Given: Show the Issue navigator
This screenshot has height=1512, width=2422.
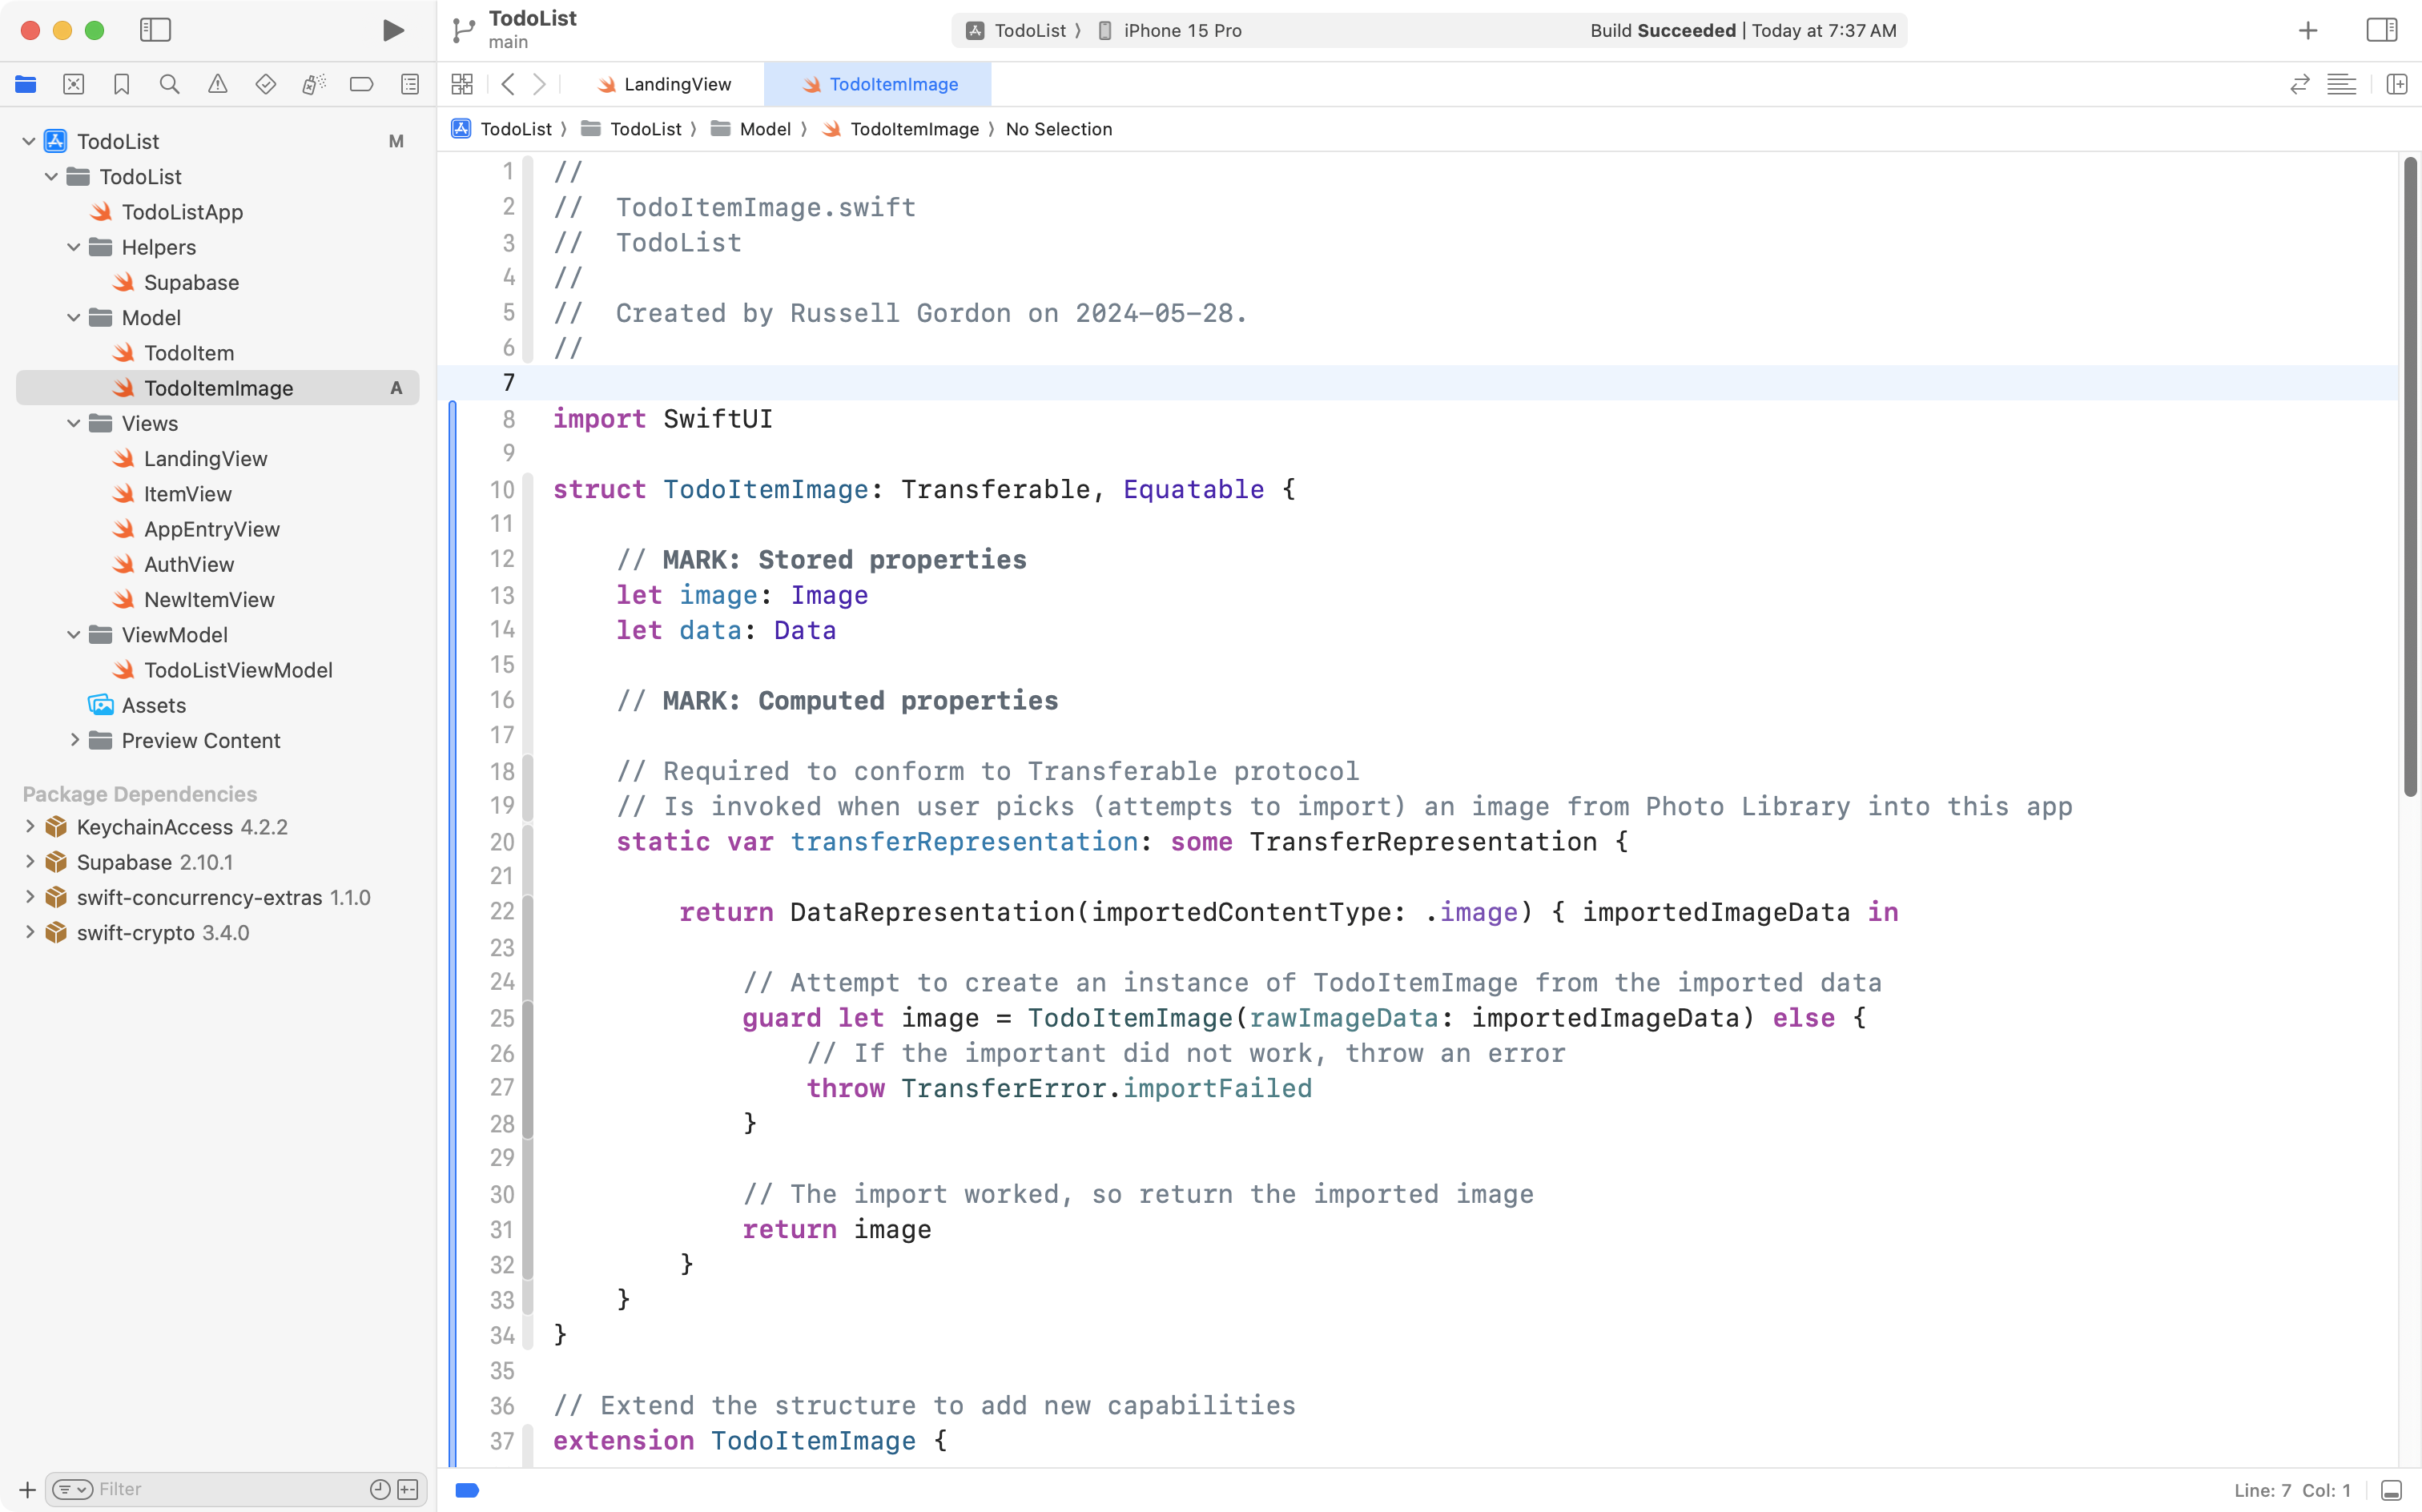Looking at the screenshot, I should click(x=217, y=84).
